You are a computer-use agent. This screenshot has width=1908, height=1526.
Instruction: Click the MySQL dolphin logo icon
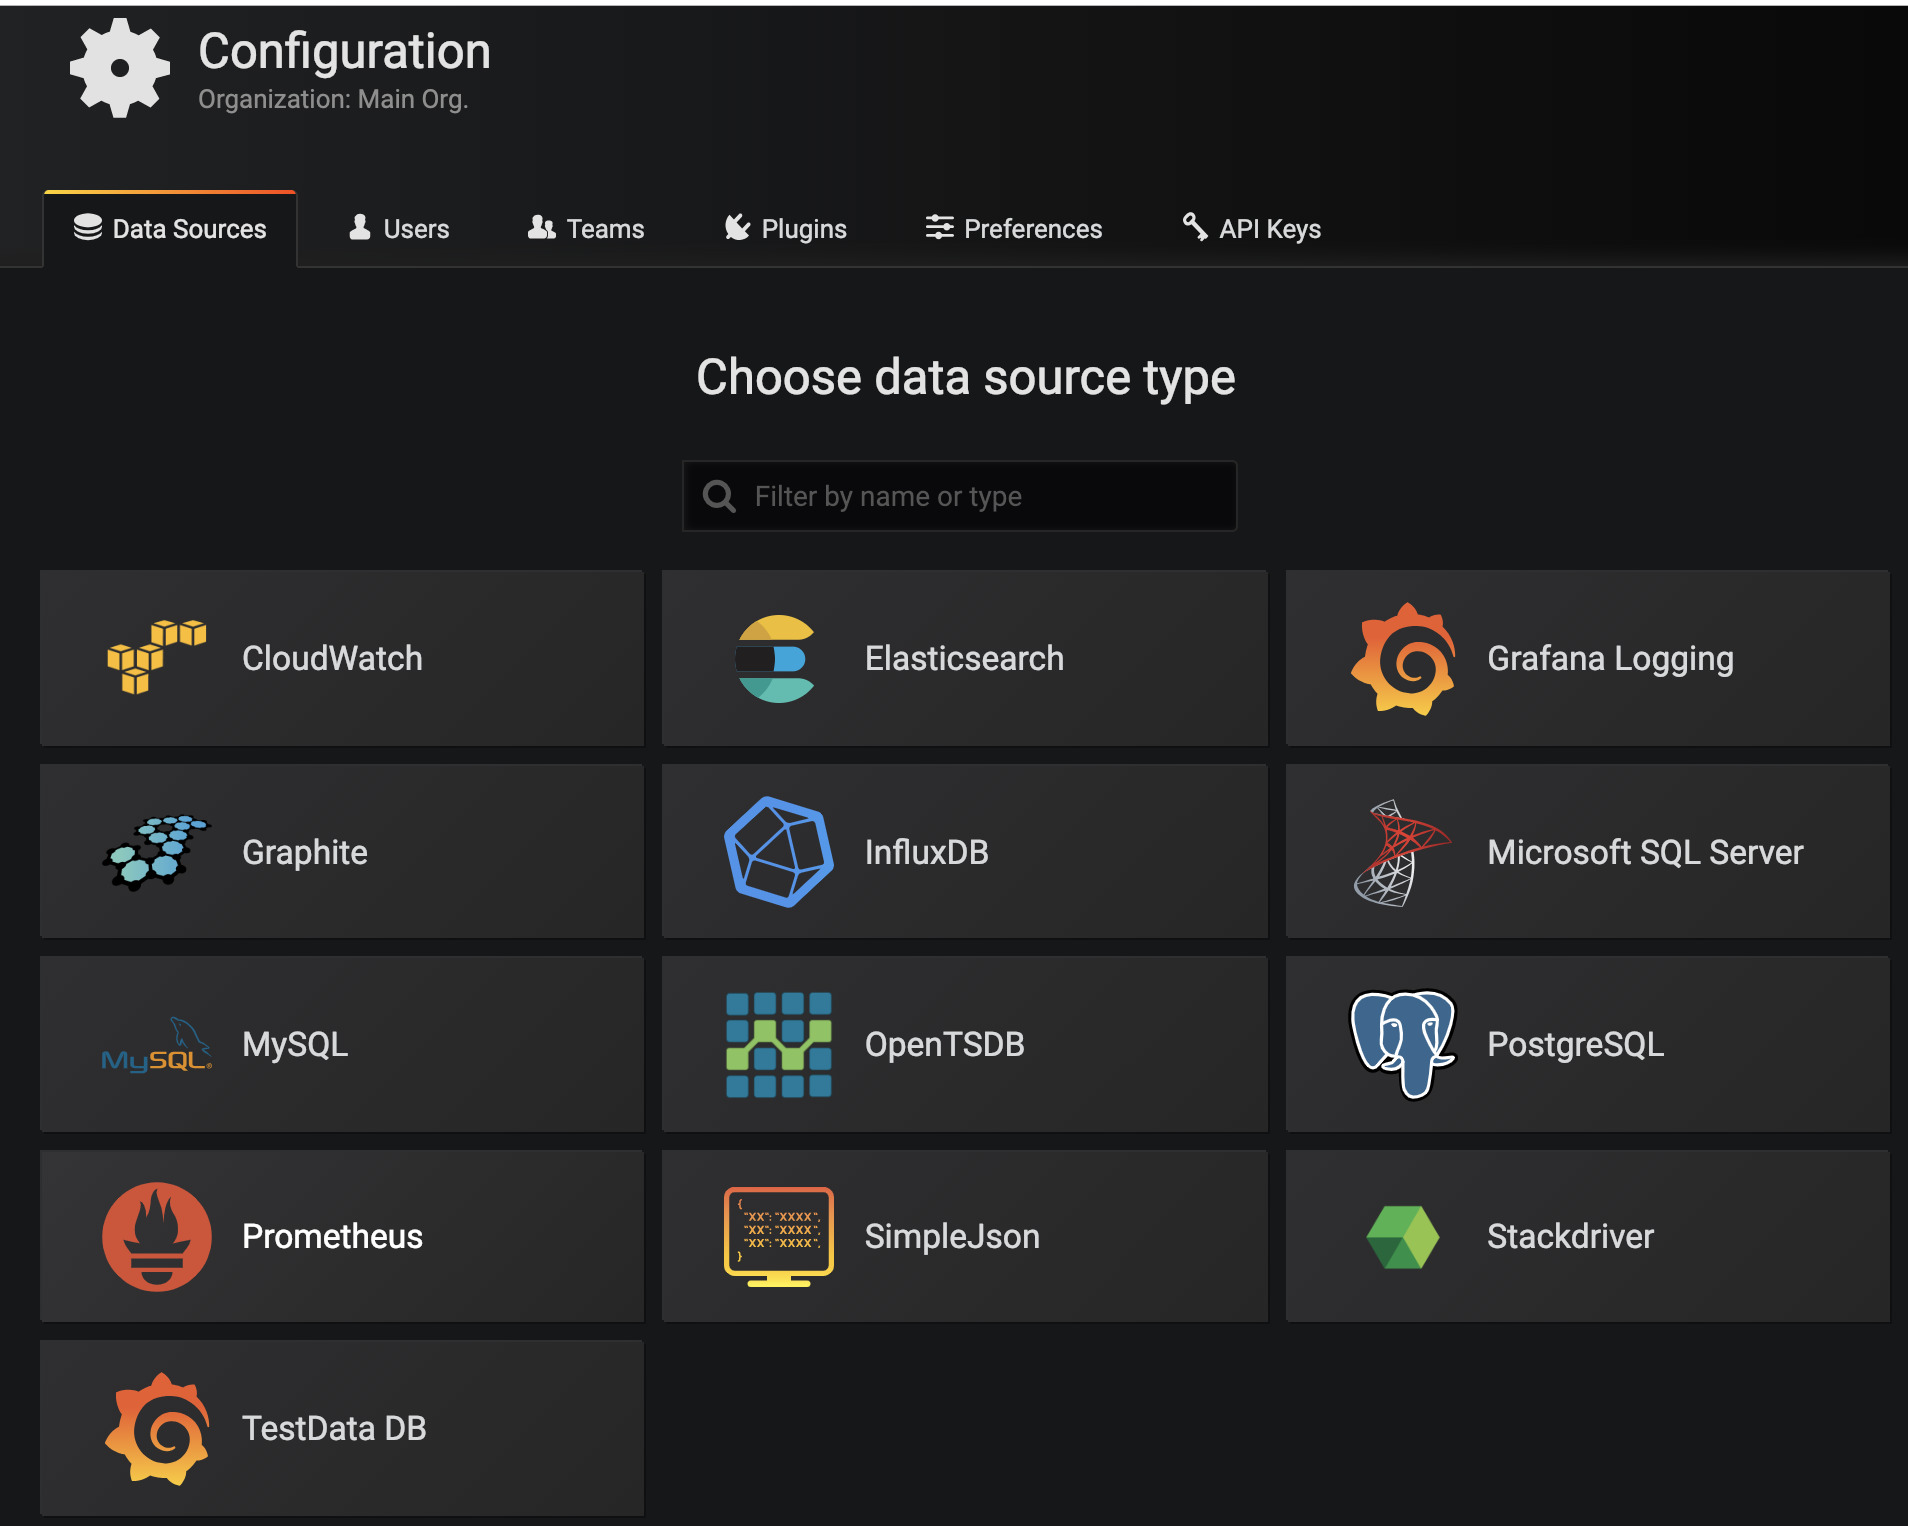point(157,1045)
